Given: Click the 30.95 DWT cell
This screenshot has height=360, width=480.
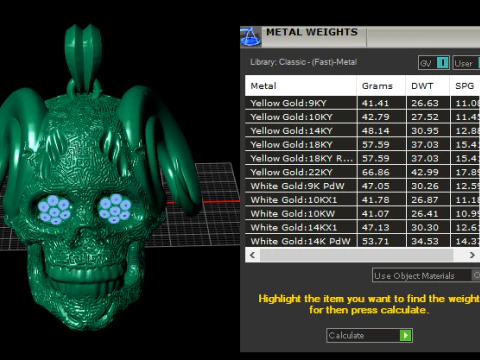Looking at the screenshot, I should click(428, 131).
